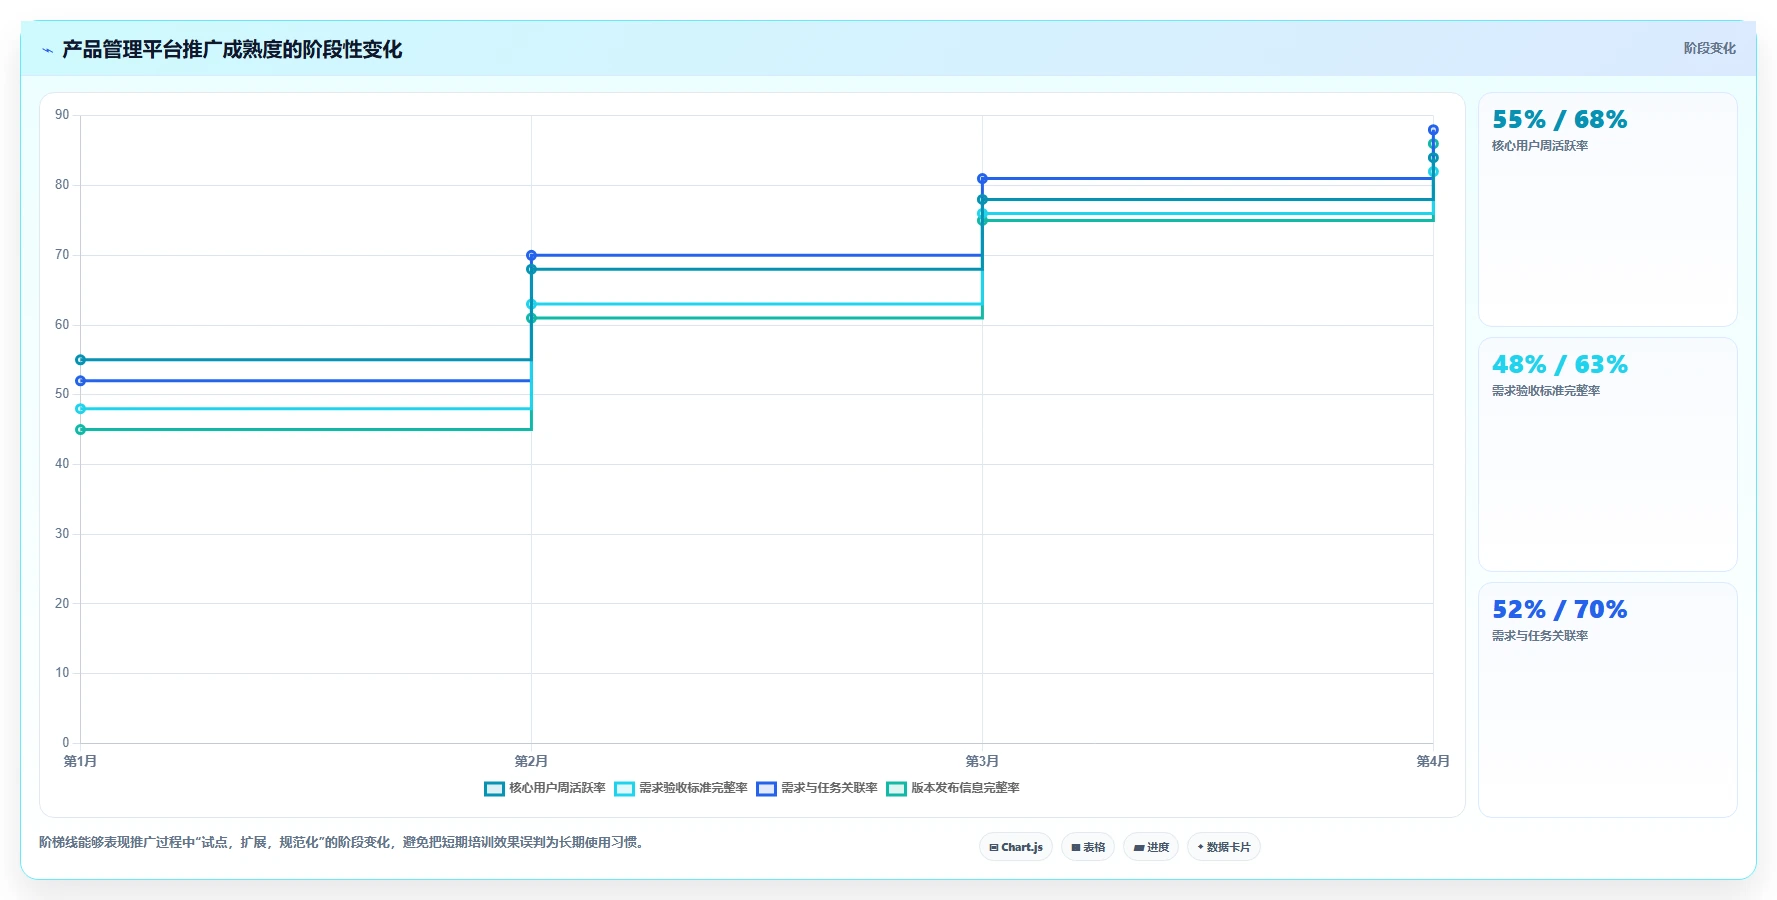Click the 第1月 data point at value 55
This screenshot has width=1777, height=900.
coord(81,360)
